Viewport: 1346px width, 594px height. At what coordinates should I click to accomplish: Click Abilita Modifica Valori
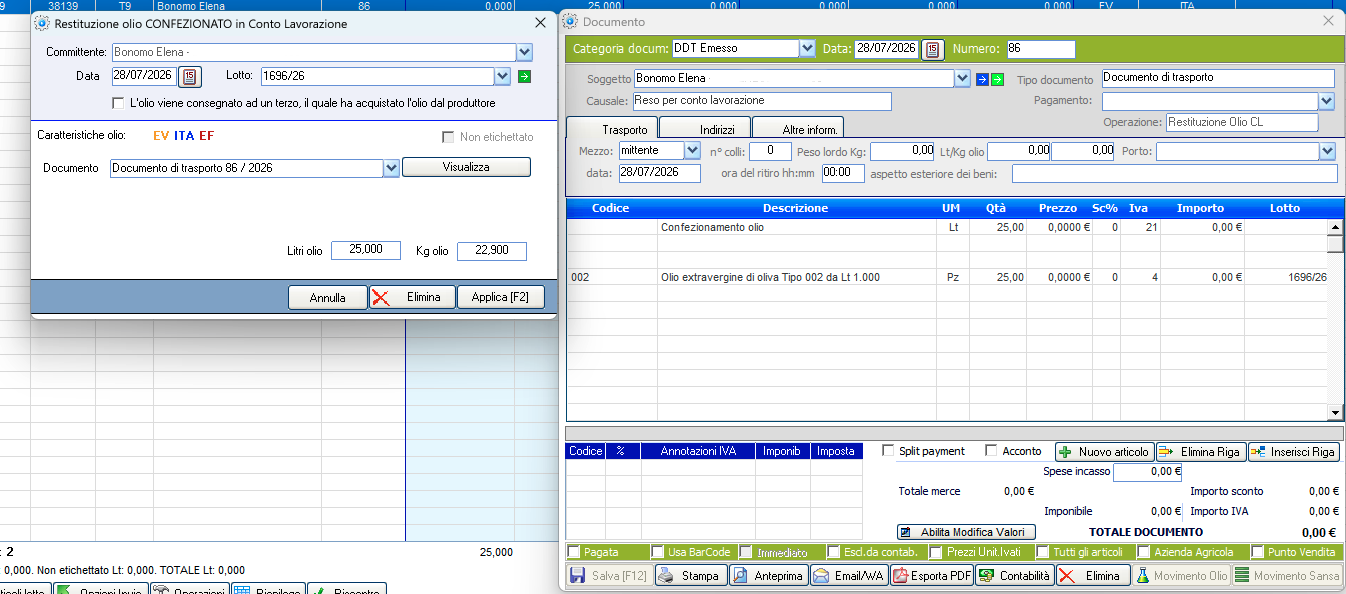966,532
